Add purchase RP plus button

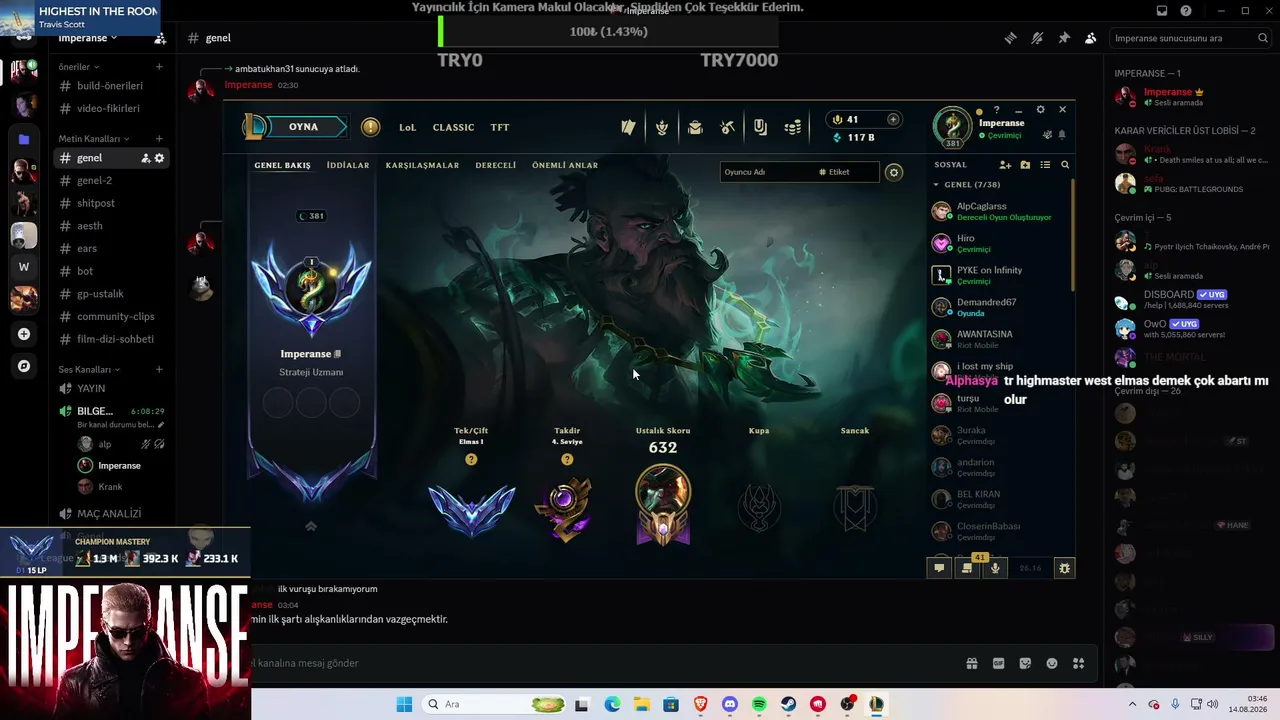(x=893, y=119)
